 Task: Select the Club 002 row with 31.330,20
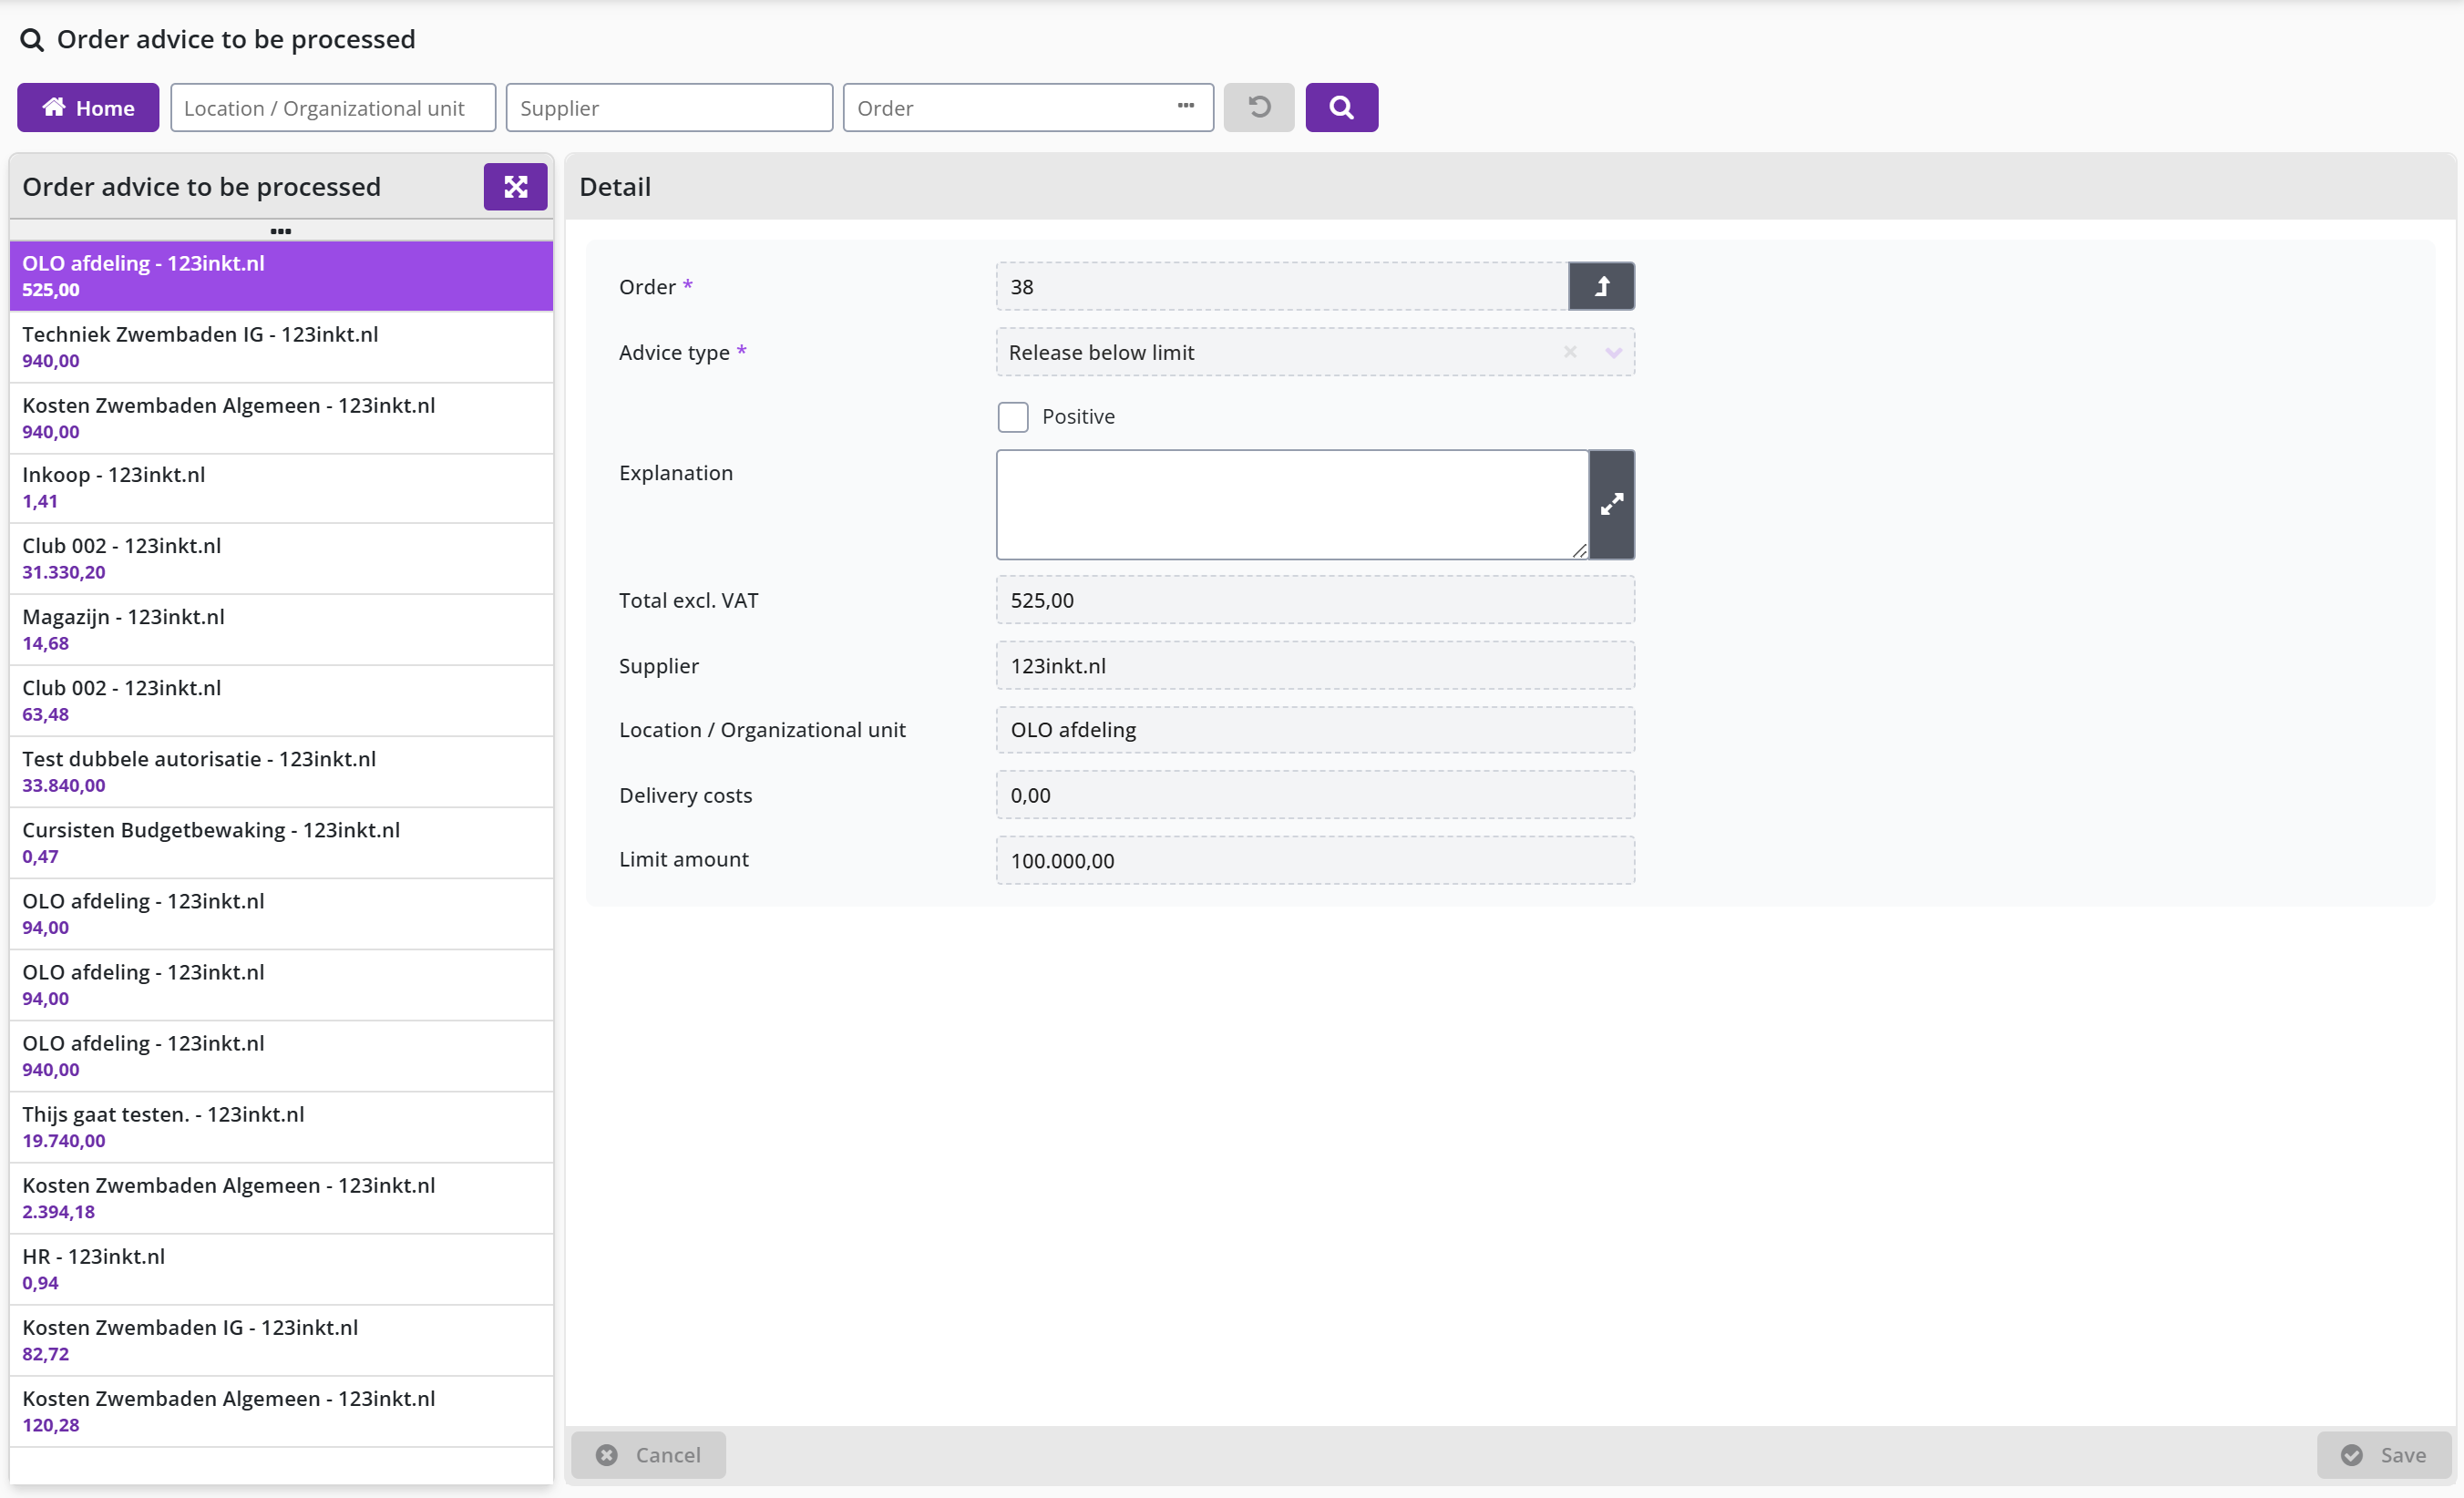coord(281,558)
